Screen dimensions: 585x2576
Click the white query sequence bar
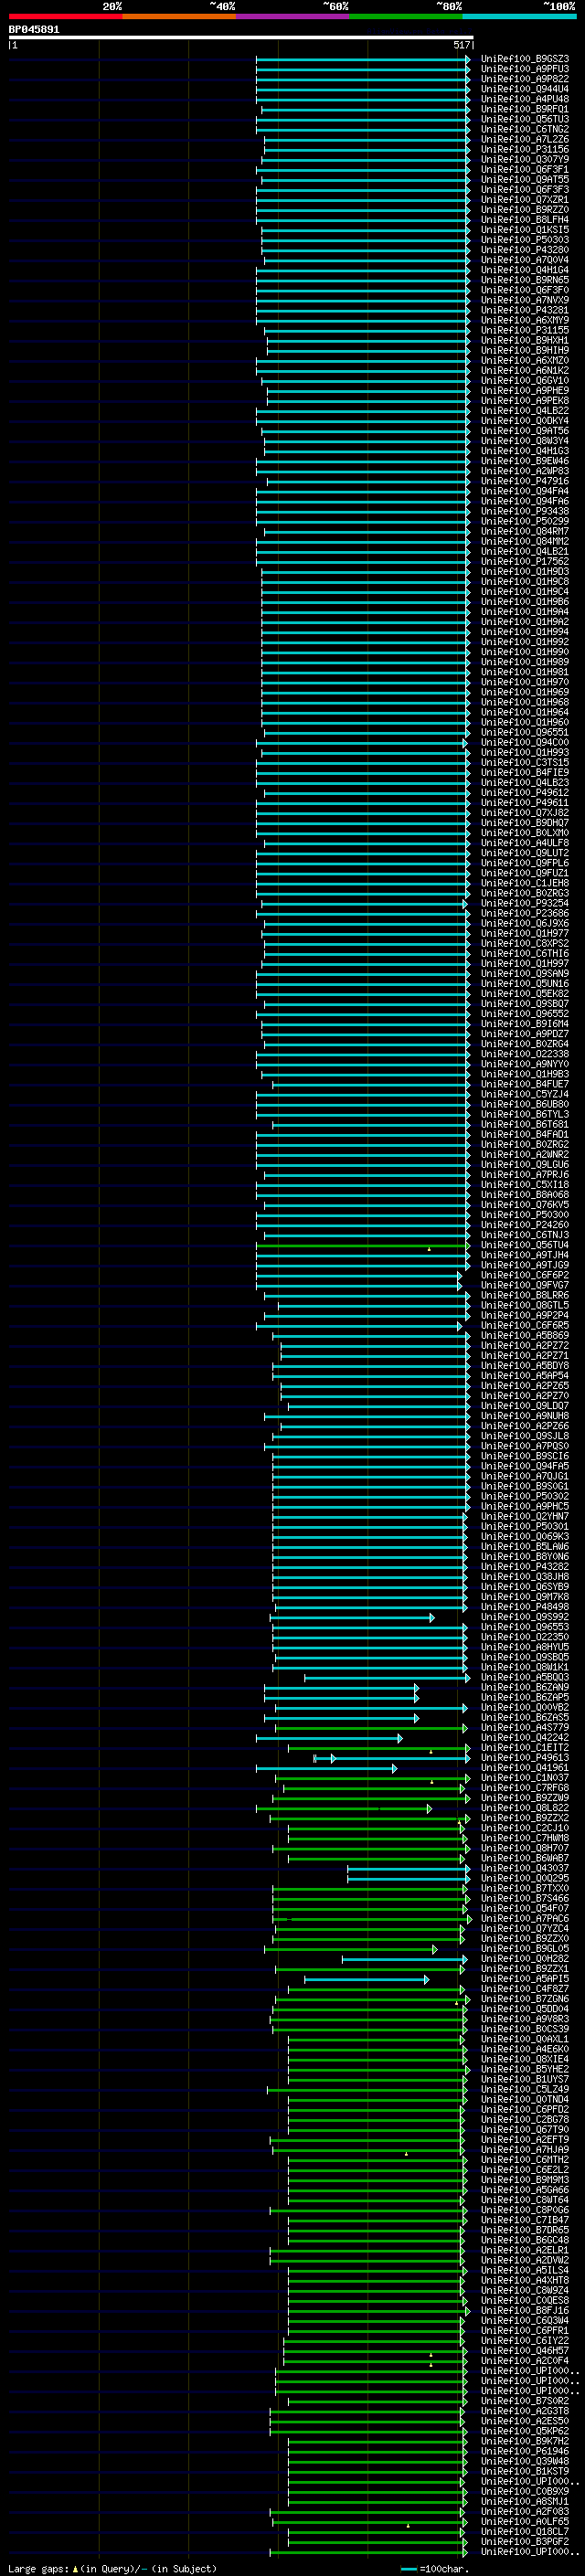click(241, 38)
